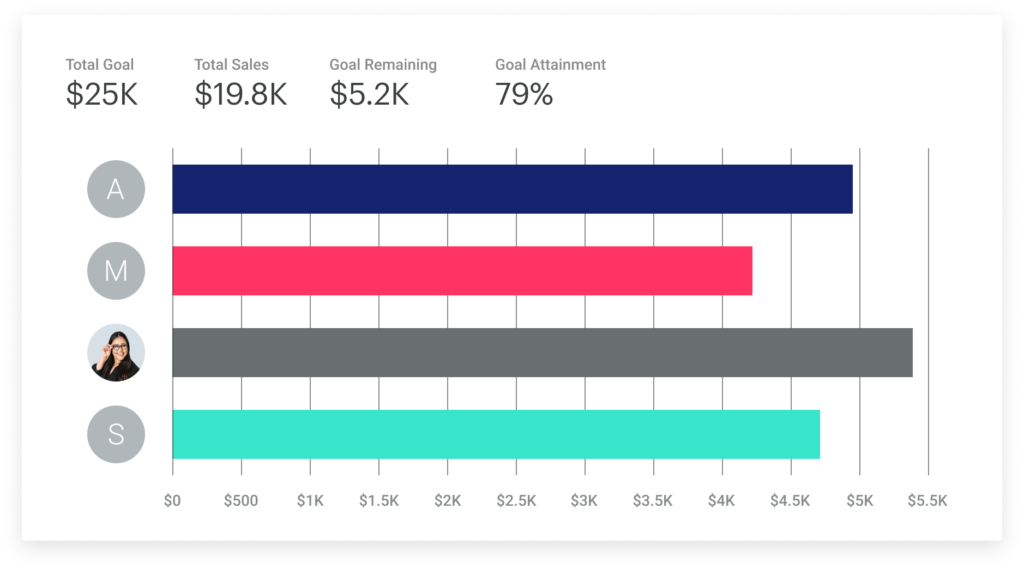Click the turquoise sales bar
Screen dimensions: 1024x569
click(x=496, y=434)
